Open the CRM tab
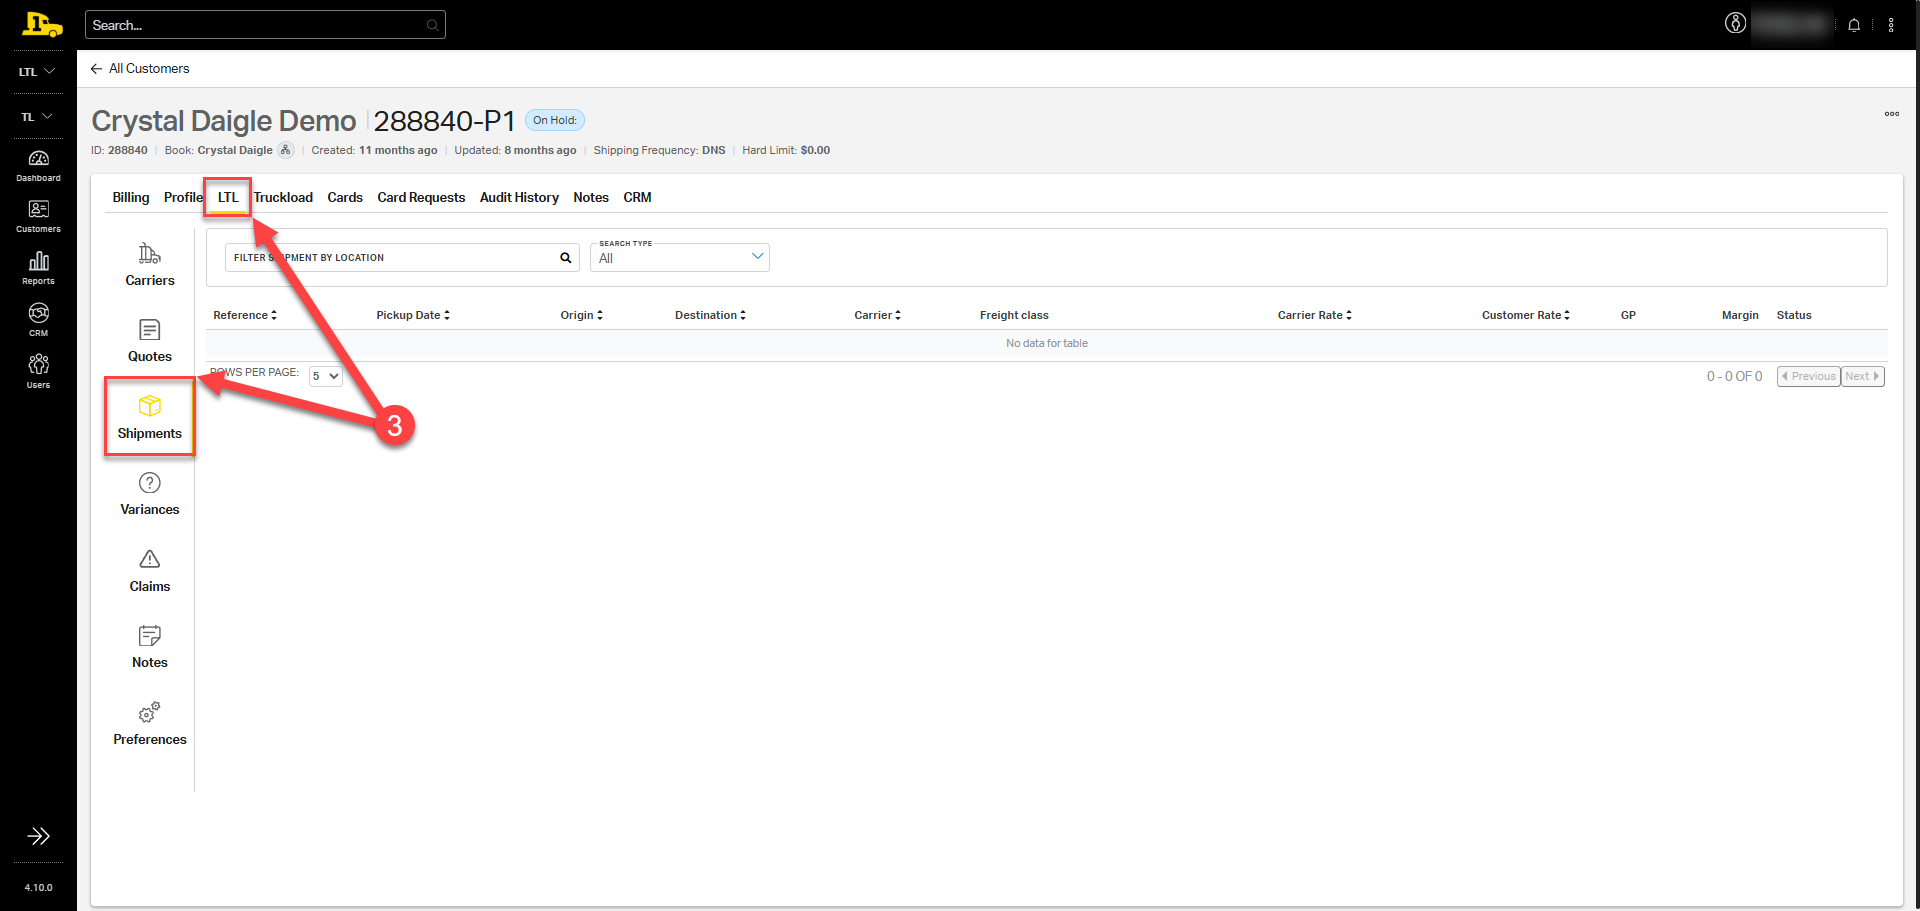Screen dimensions: 1920x911 637,197
